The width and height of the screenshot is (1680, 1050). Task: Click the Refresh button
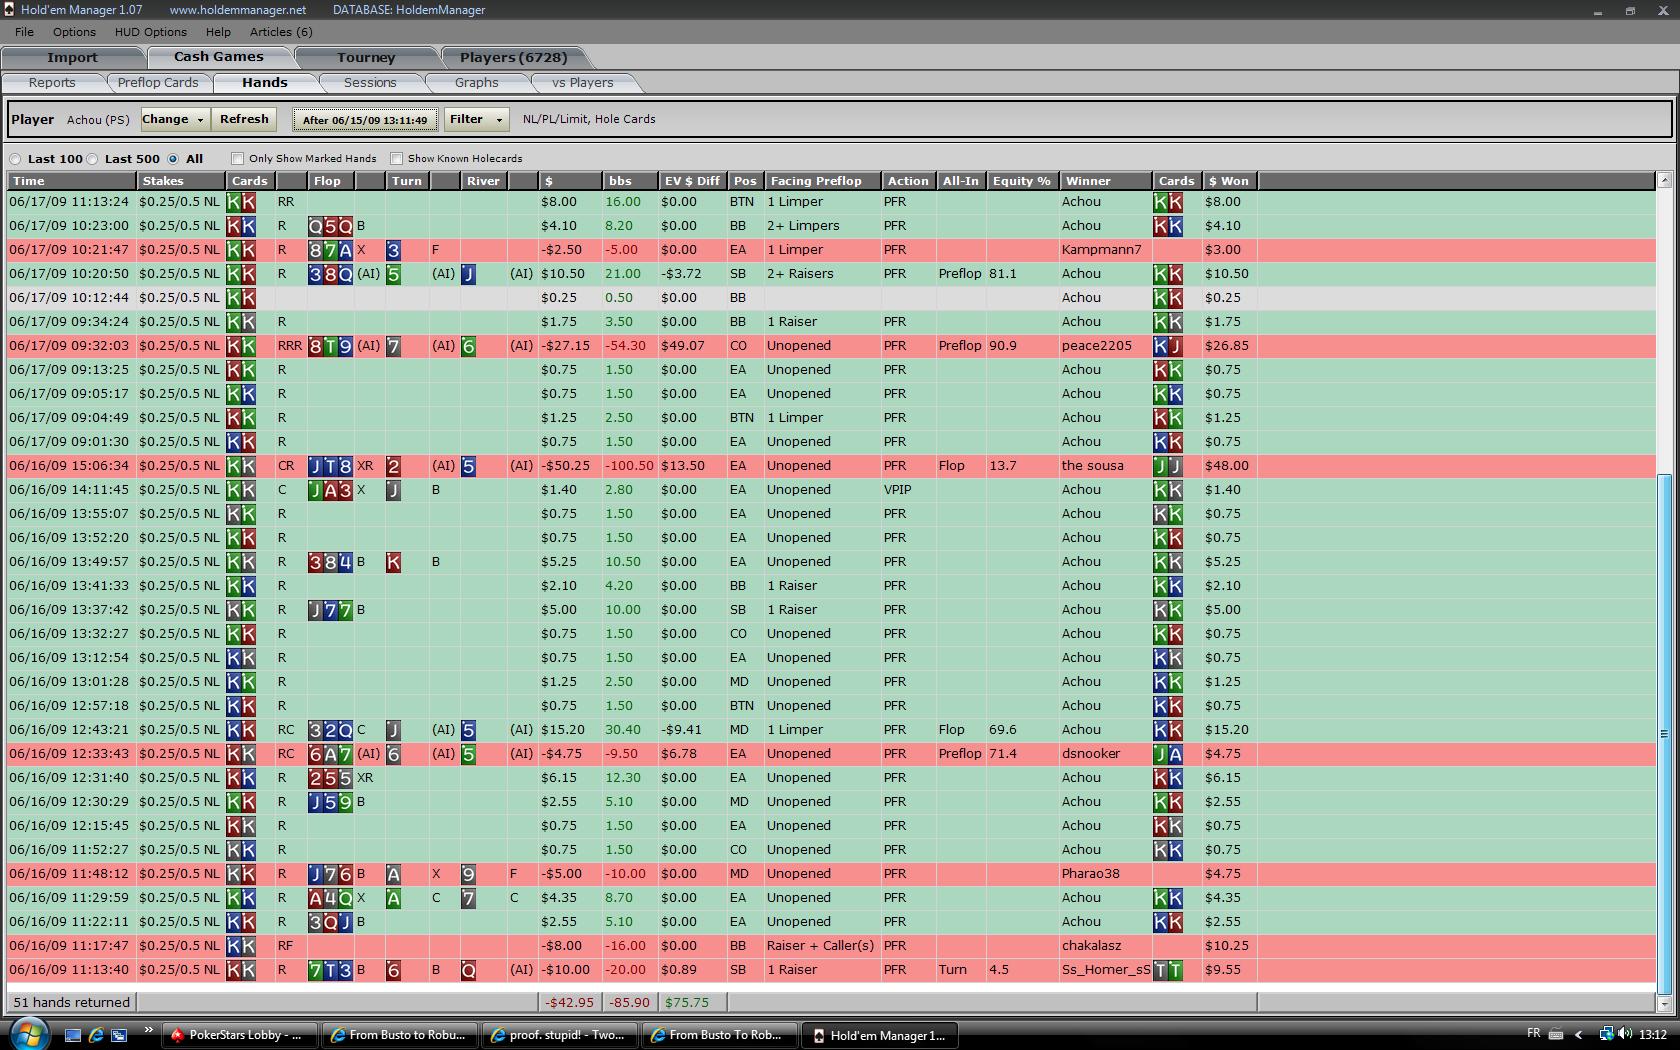[244, 119]
